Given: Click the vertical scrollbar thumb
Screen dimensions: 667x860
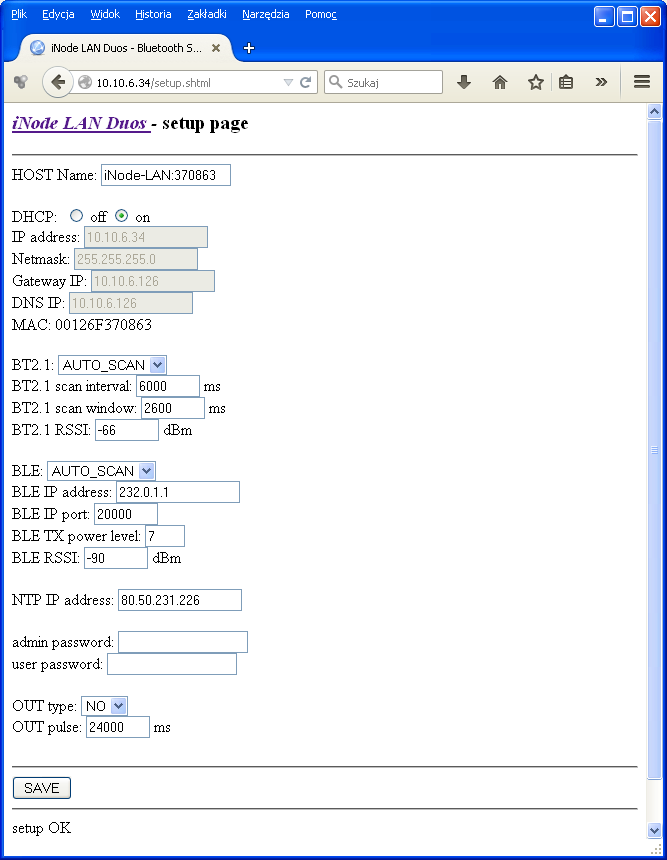Looking at the screenshot, I should coord(654,450).
